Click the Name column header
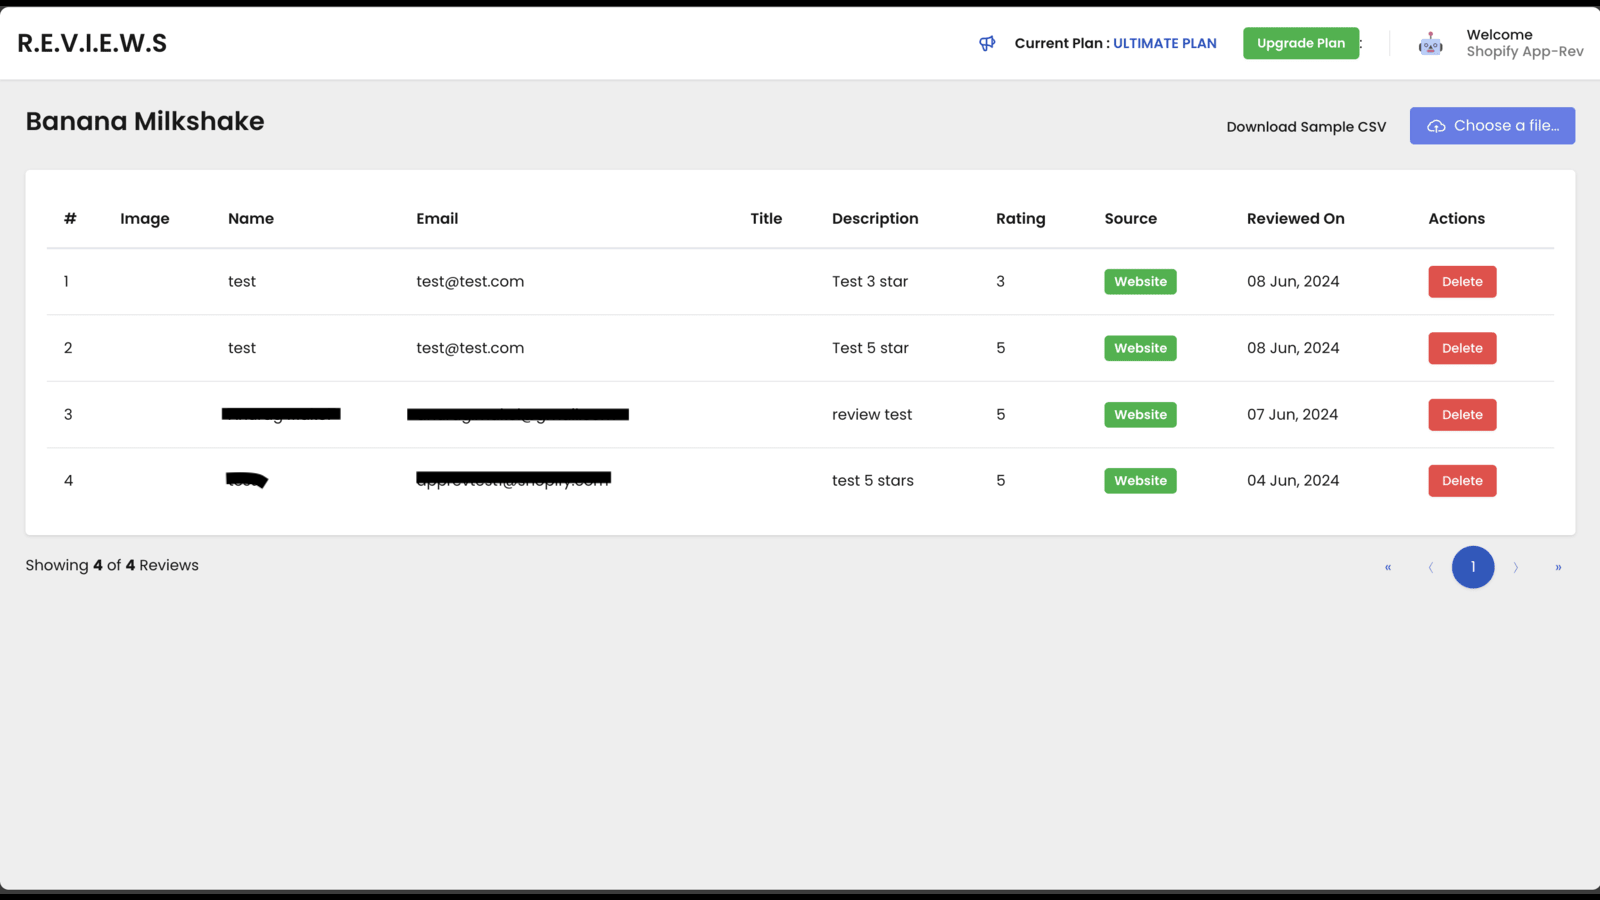This screenshot has height=900, width=1600. (x=251, y=218)
